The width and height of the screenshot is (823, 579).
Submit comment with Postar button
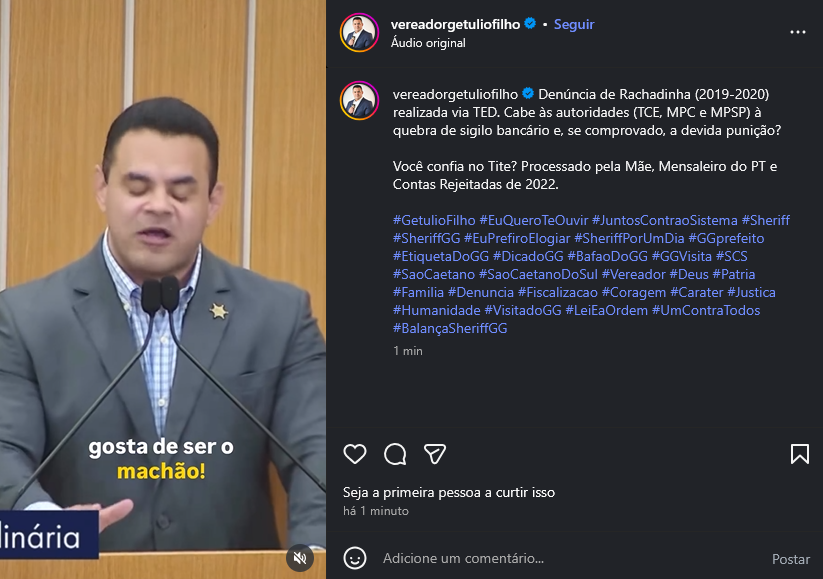coord(790,559)
